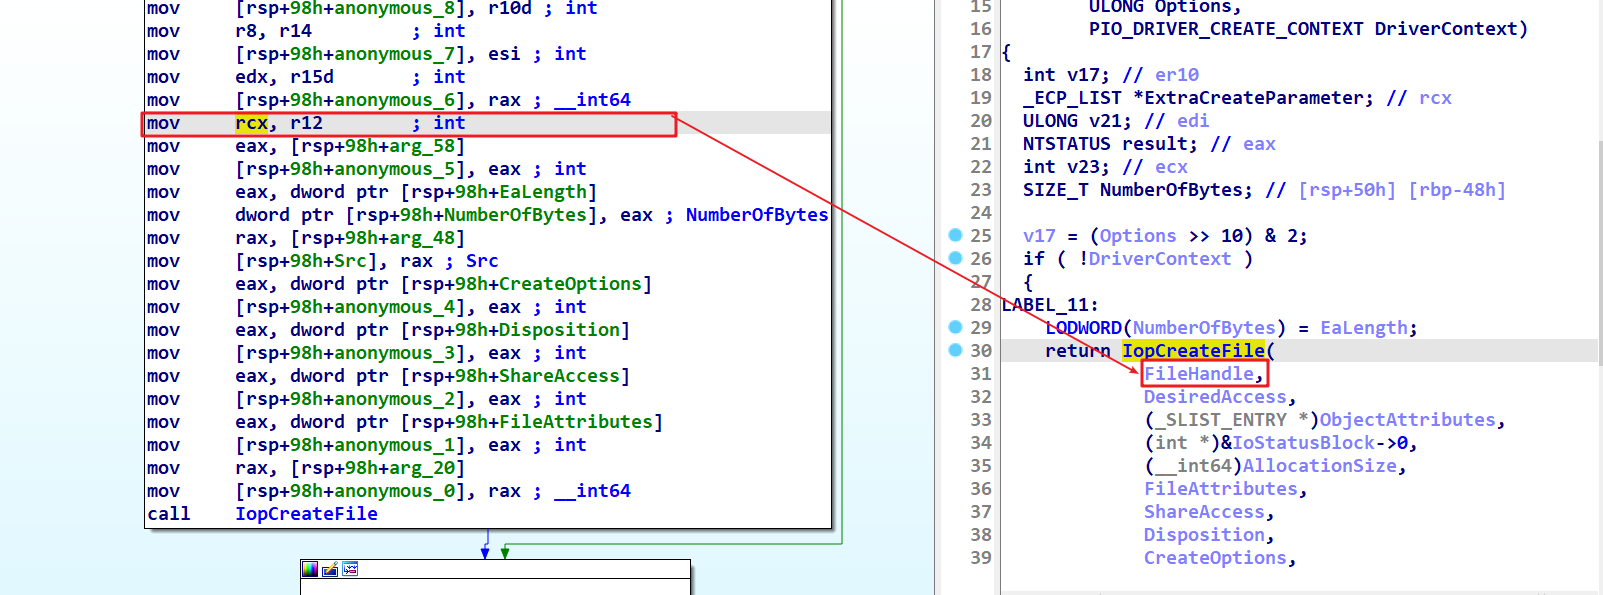Toggle breakpoint dot on pseudocode line 30
Image resolution: width=1603 pixels, height=595 pixels.
[x=955, y=350]
